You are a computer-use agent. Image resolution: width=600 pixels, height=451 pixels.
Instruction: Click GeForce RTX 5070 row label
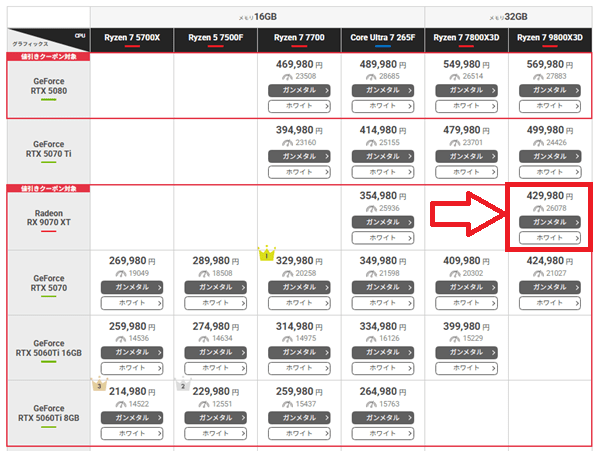click(x=49, y=283)
